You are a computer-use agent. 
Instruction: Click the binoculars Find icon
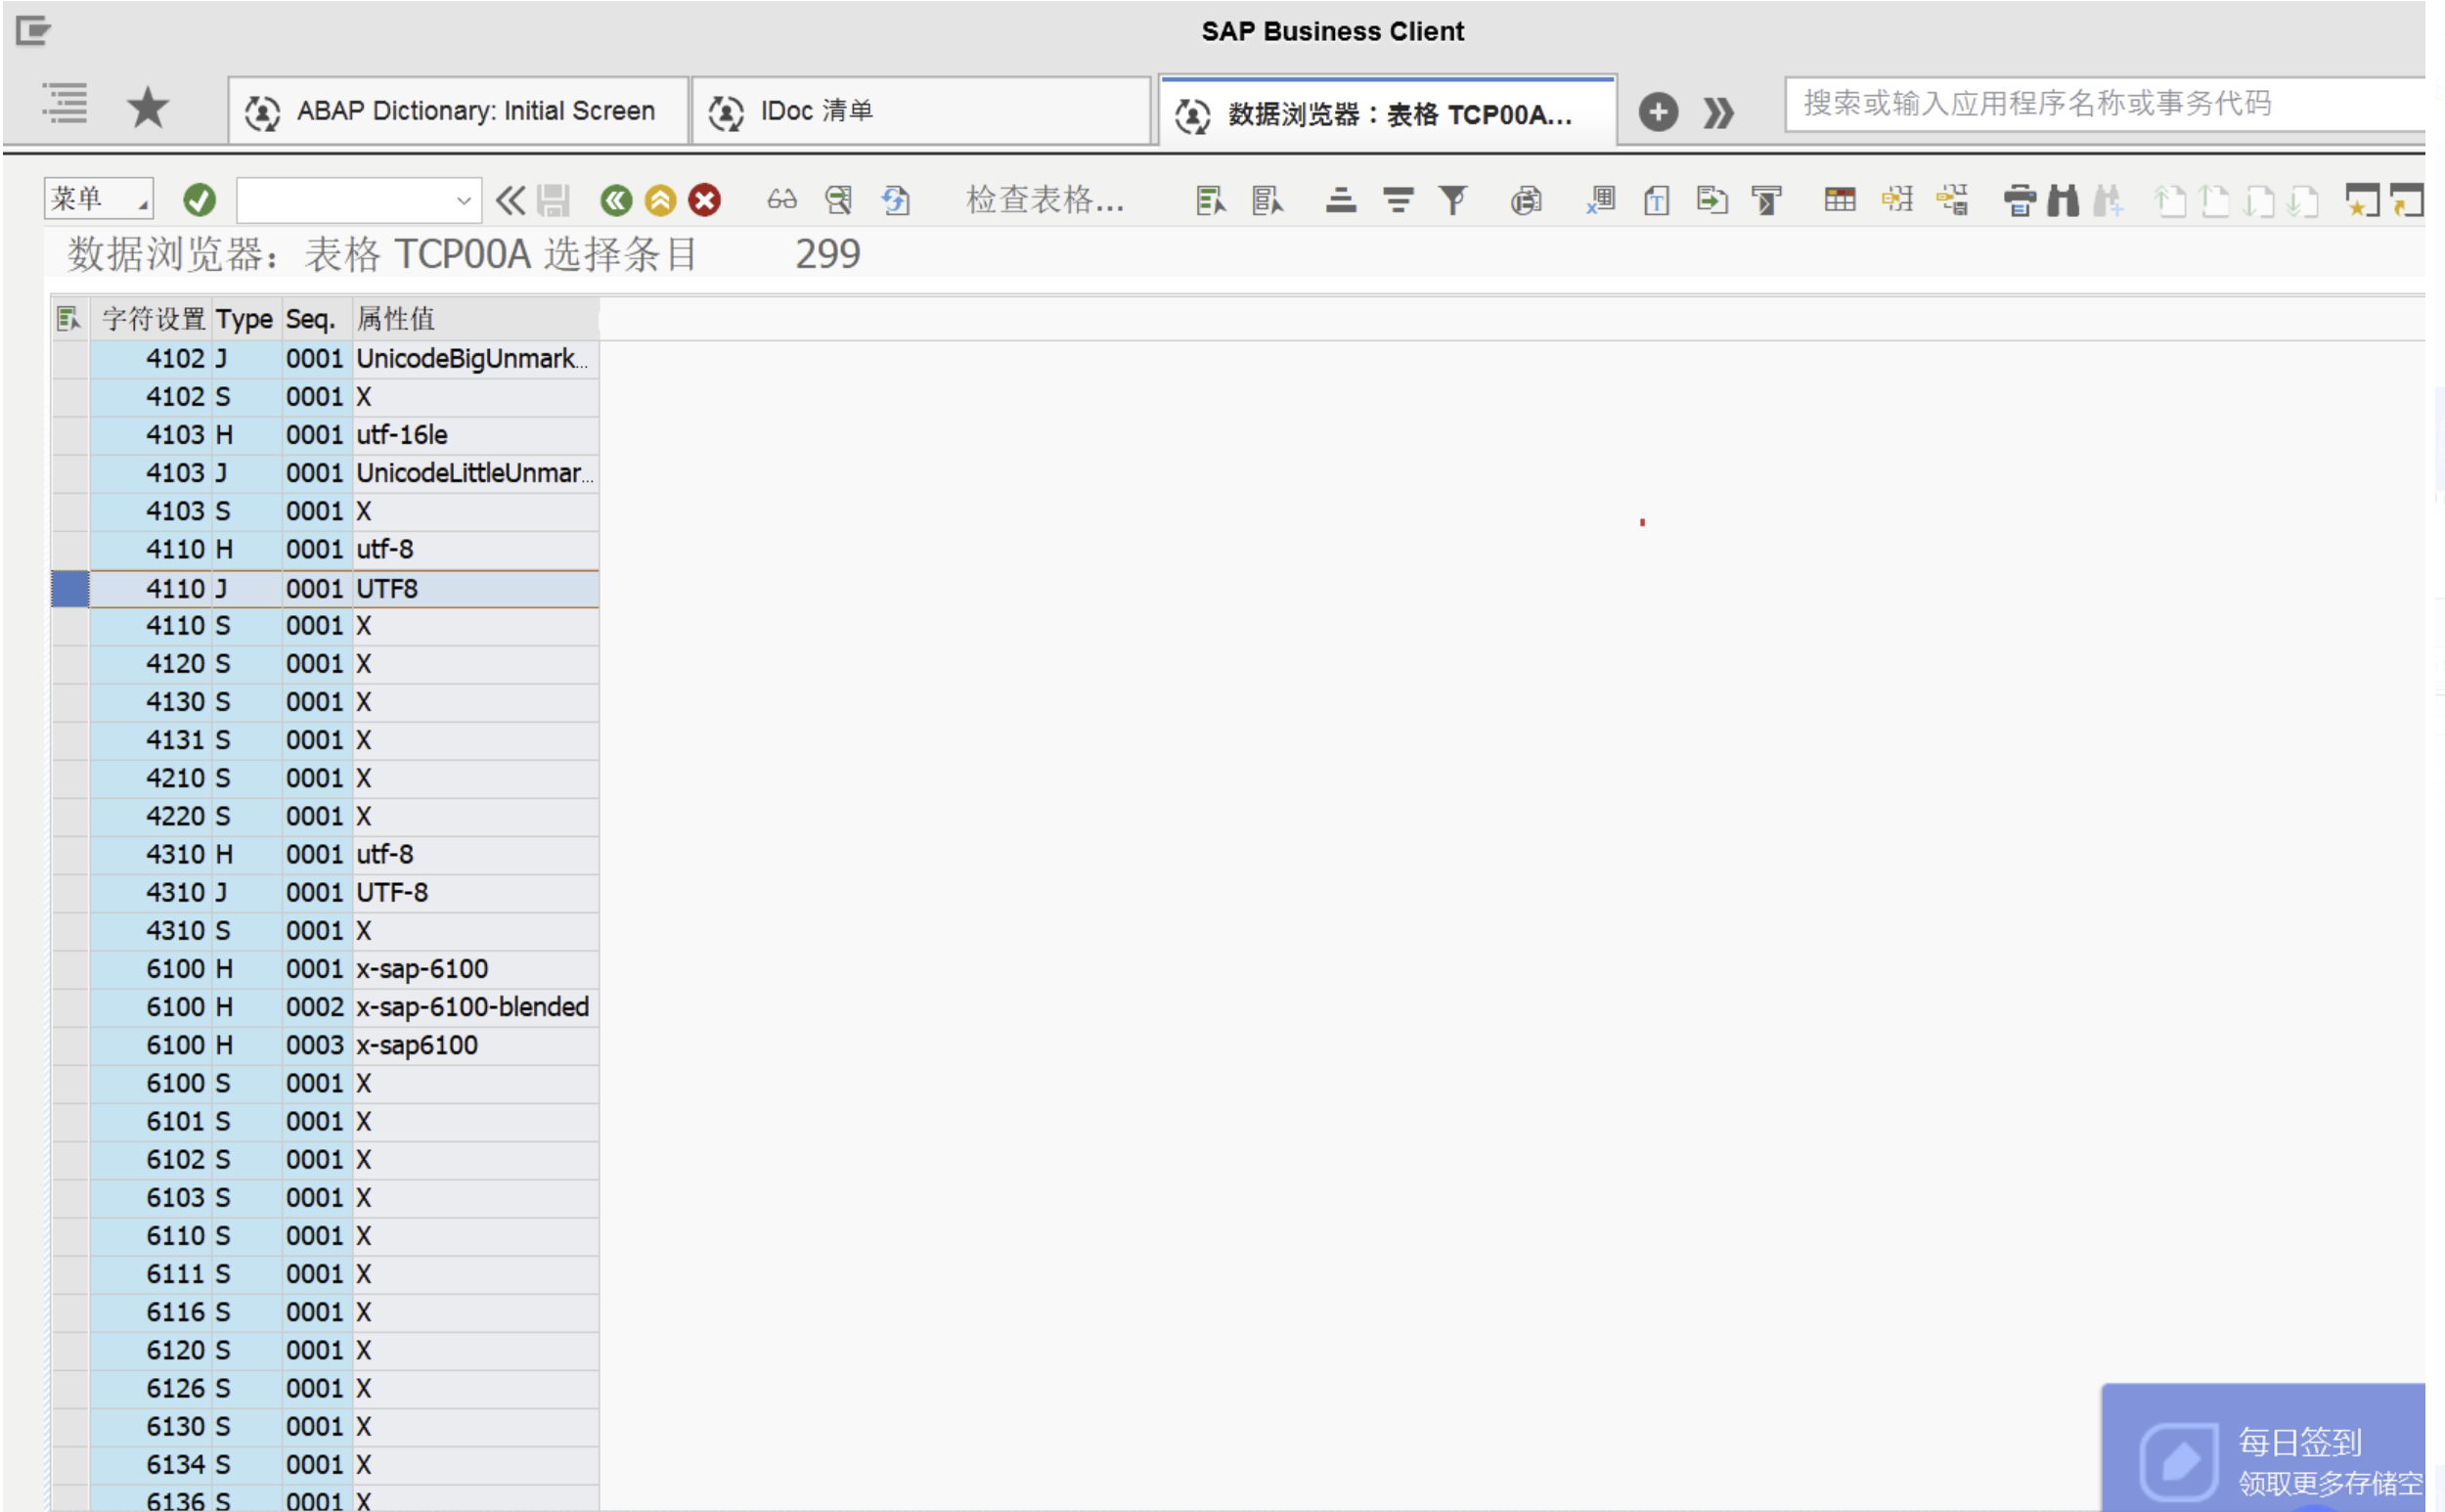[x=2063, y=200]
